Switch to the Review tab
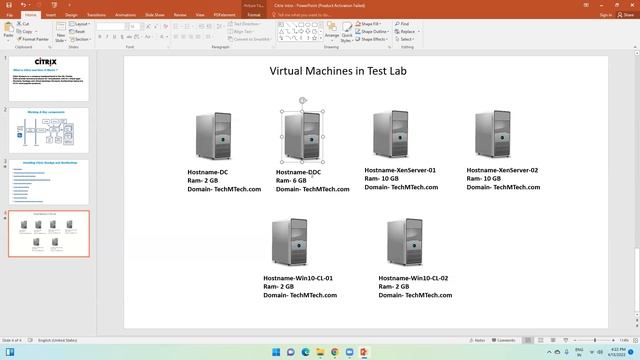 point(180,15)
